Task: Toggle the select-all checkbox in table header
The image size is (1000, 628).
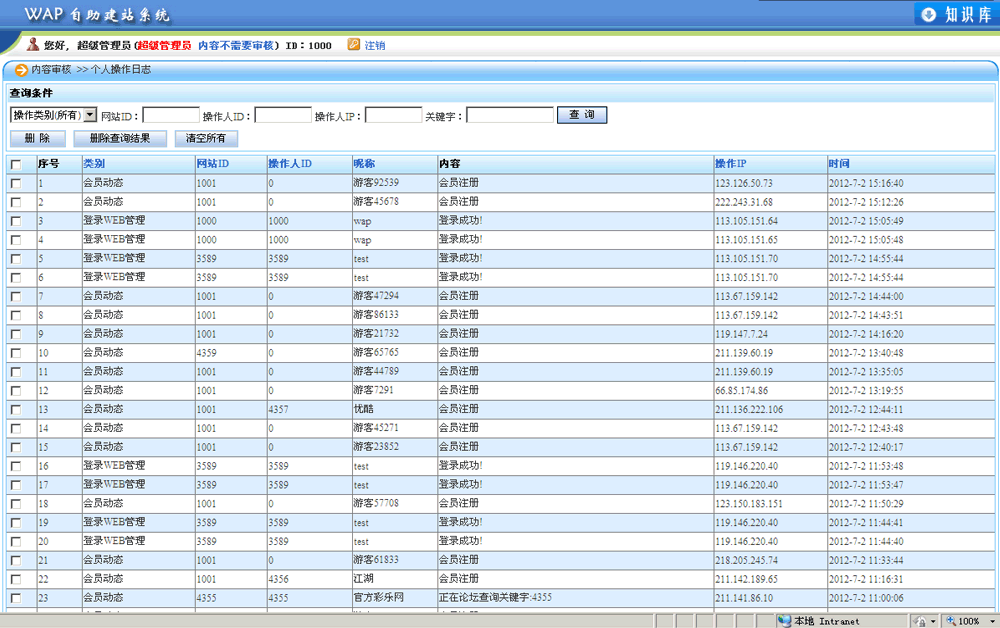Action: click(16, 164)
